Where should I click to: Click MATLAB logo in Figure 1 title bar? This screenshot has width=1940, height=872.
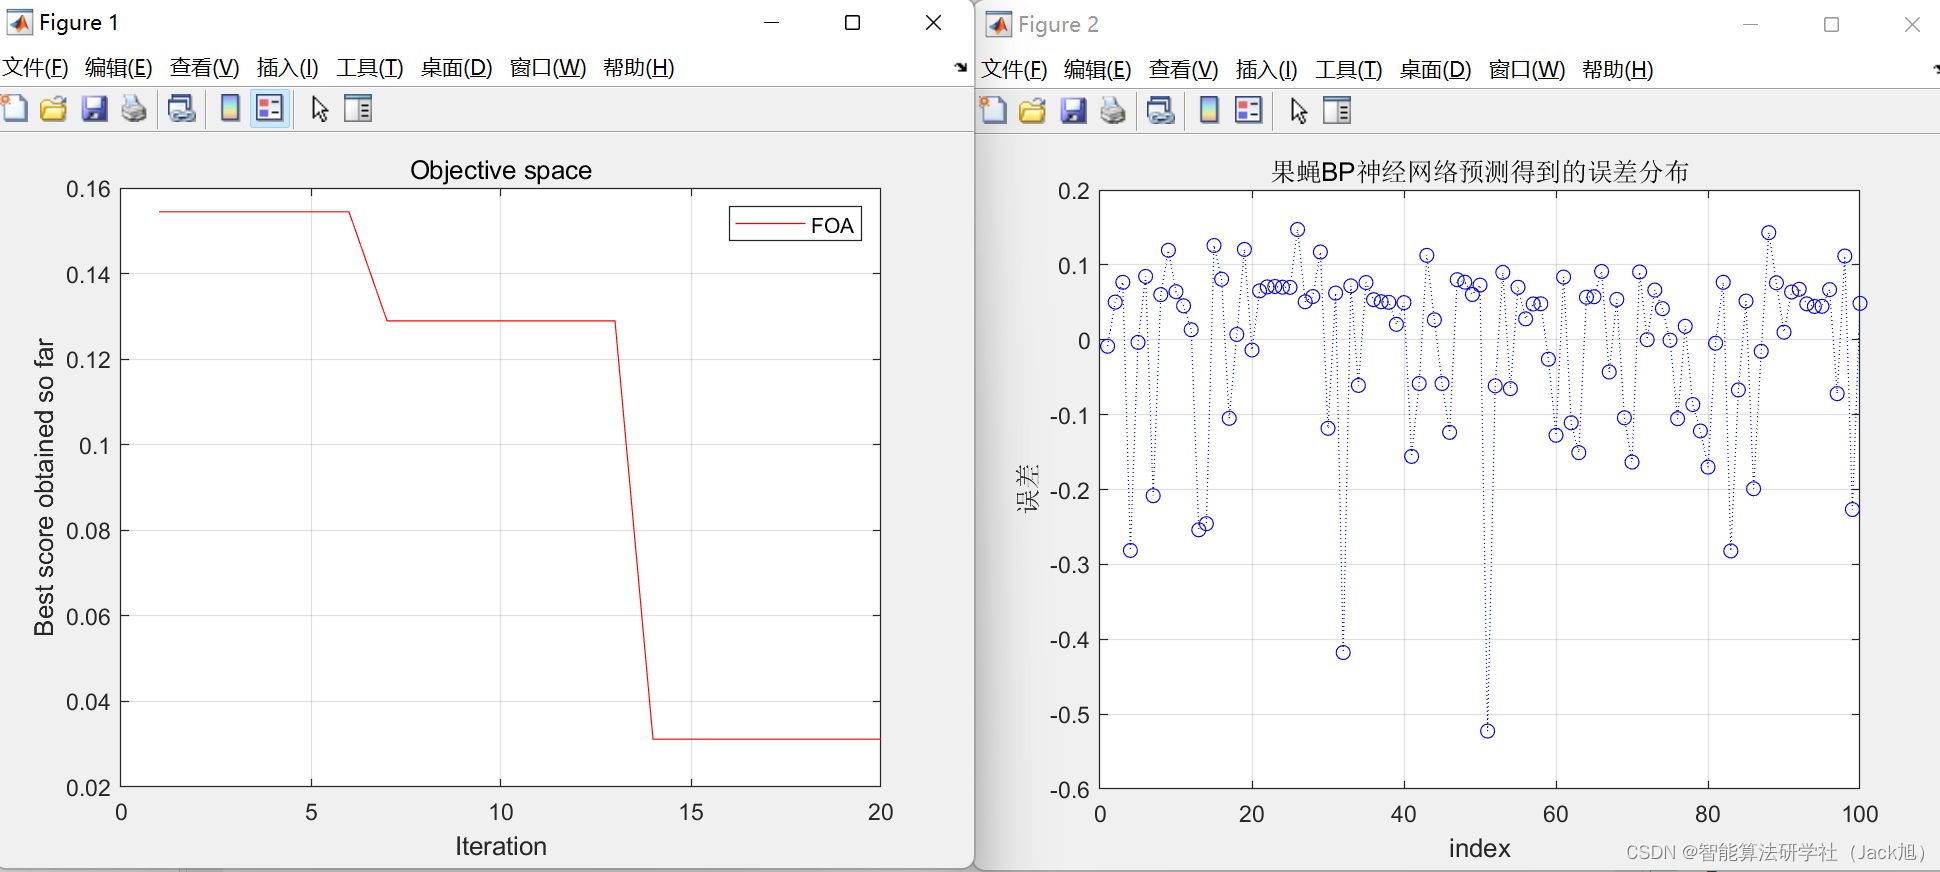click(x=19, y=22)
